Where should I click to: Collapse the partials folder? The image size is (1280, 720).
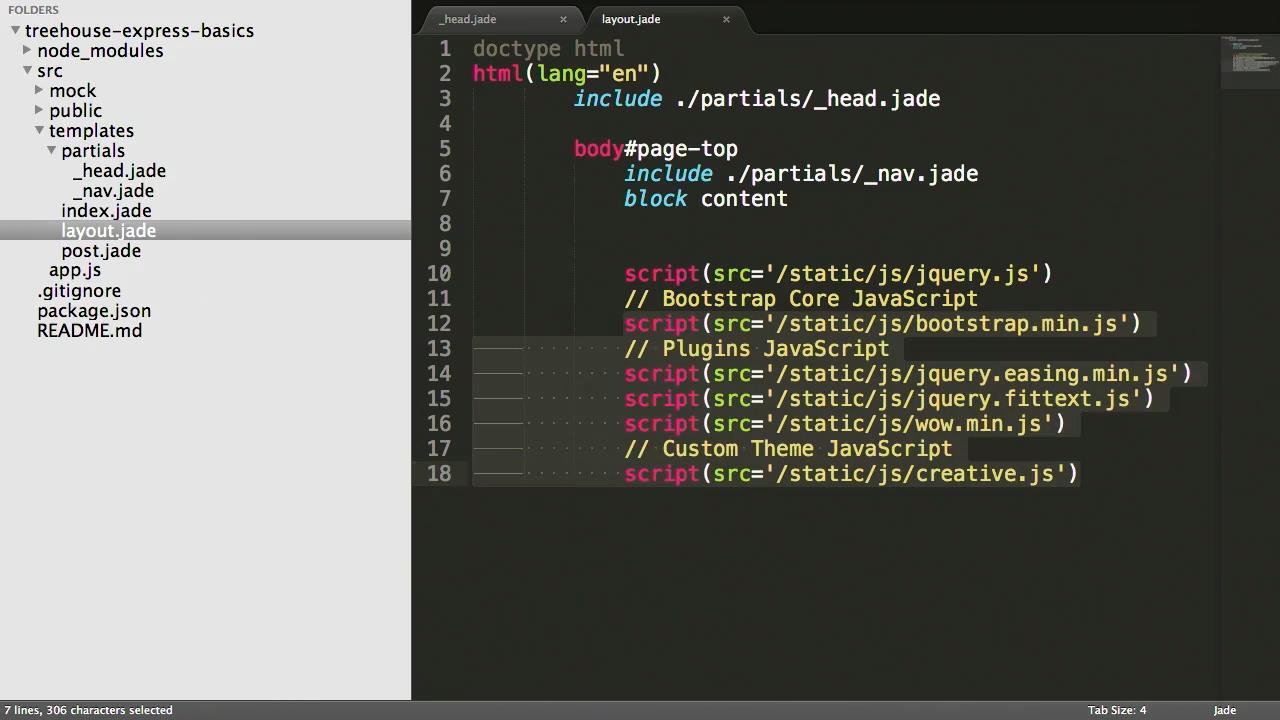click(x=51, y=150)
